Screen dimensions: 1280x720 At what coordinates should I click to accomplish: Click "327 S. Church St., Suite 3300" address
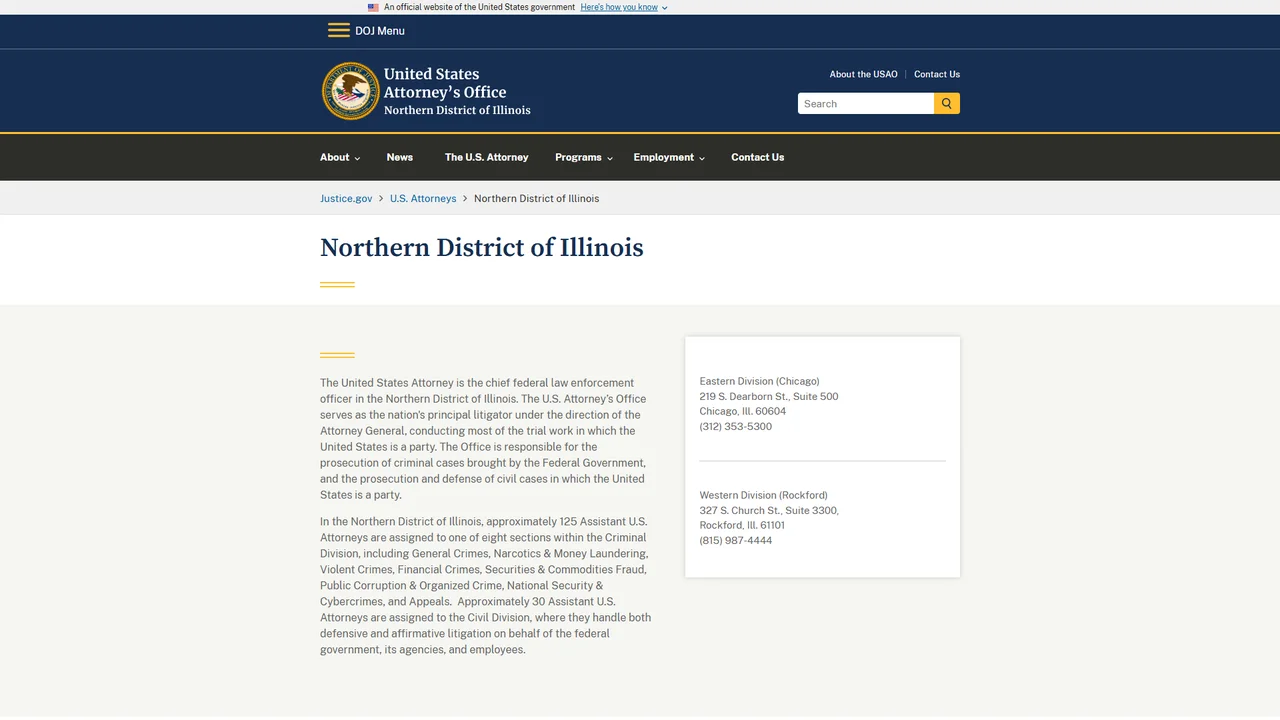769,510
